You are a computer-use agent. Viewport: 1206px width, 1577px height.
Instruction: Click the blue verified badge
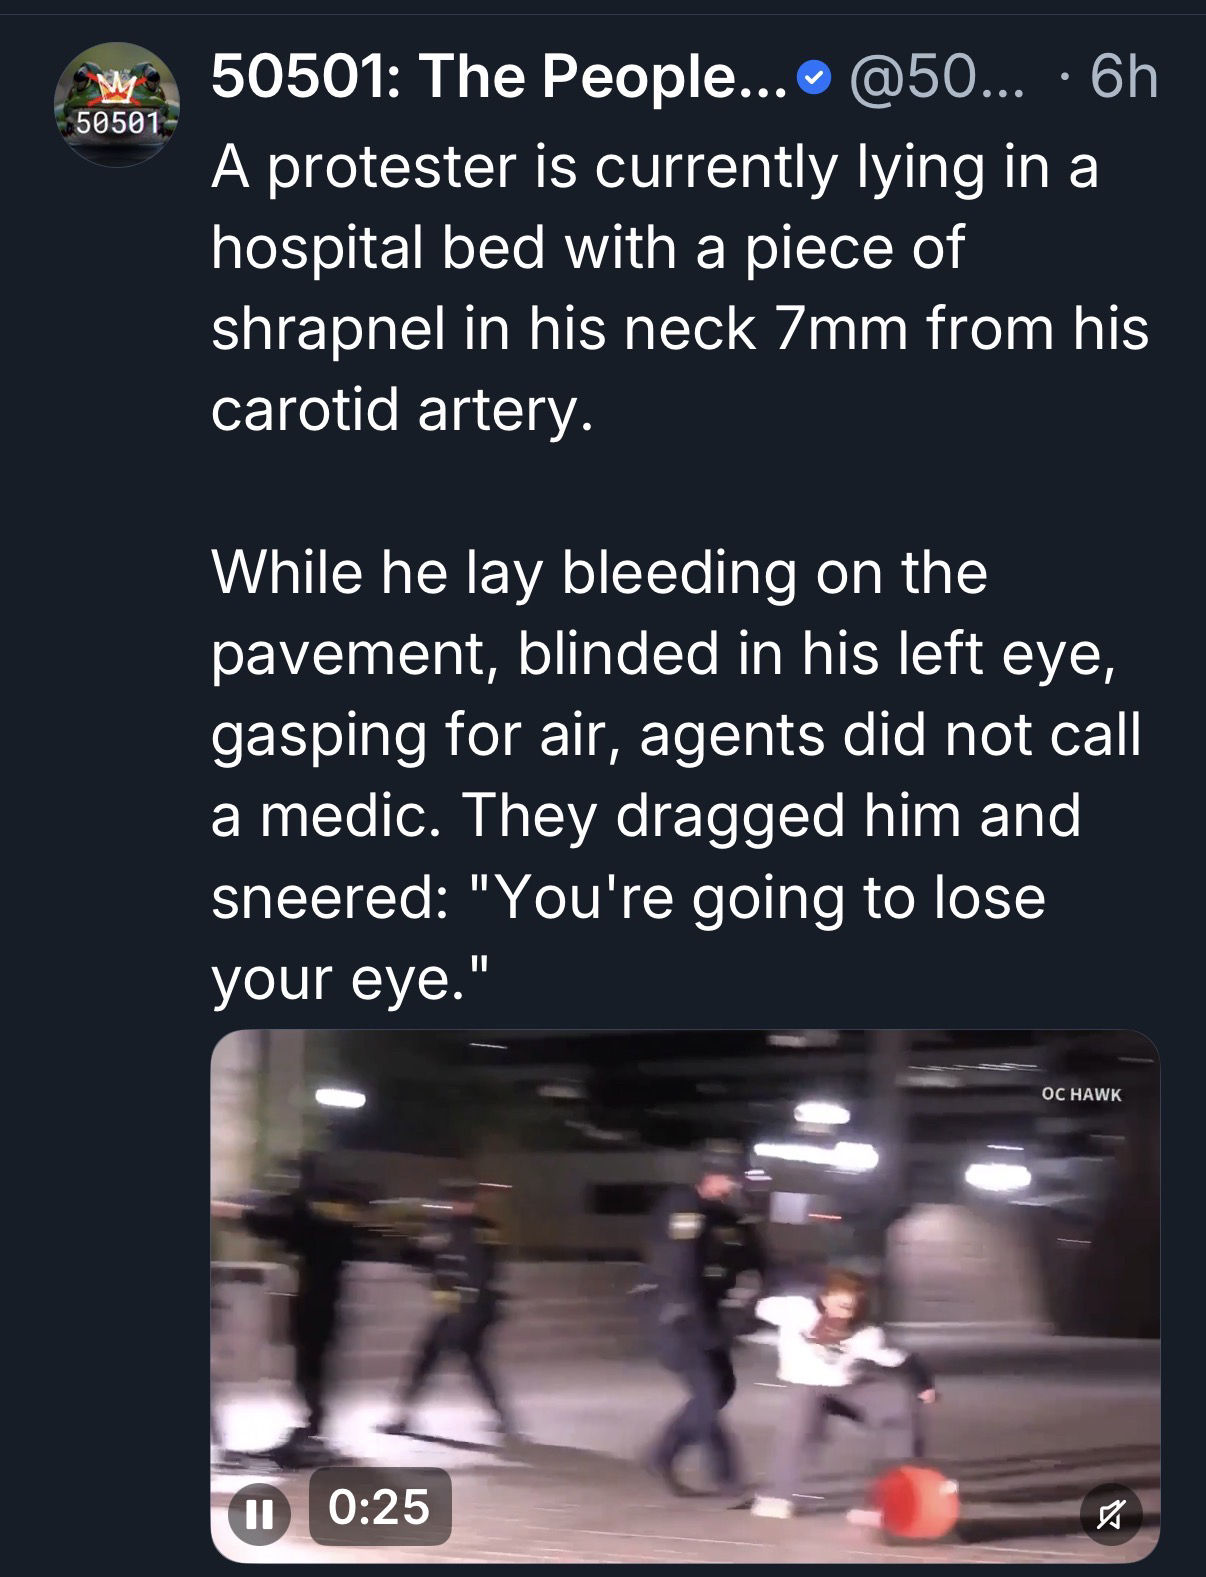click(817, 76)
